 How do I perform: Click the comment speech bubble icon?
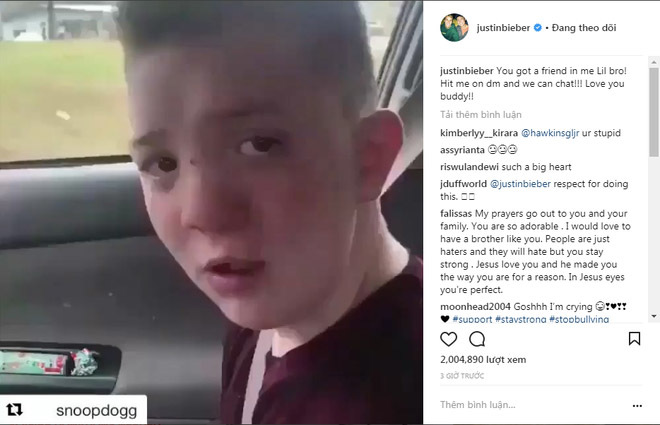pos(477,339)
